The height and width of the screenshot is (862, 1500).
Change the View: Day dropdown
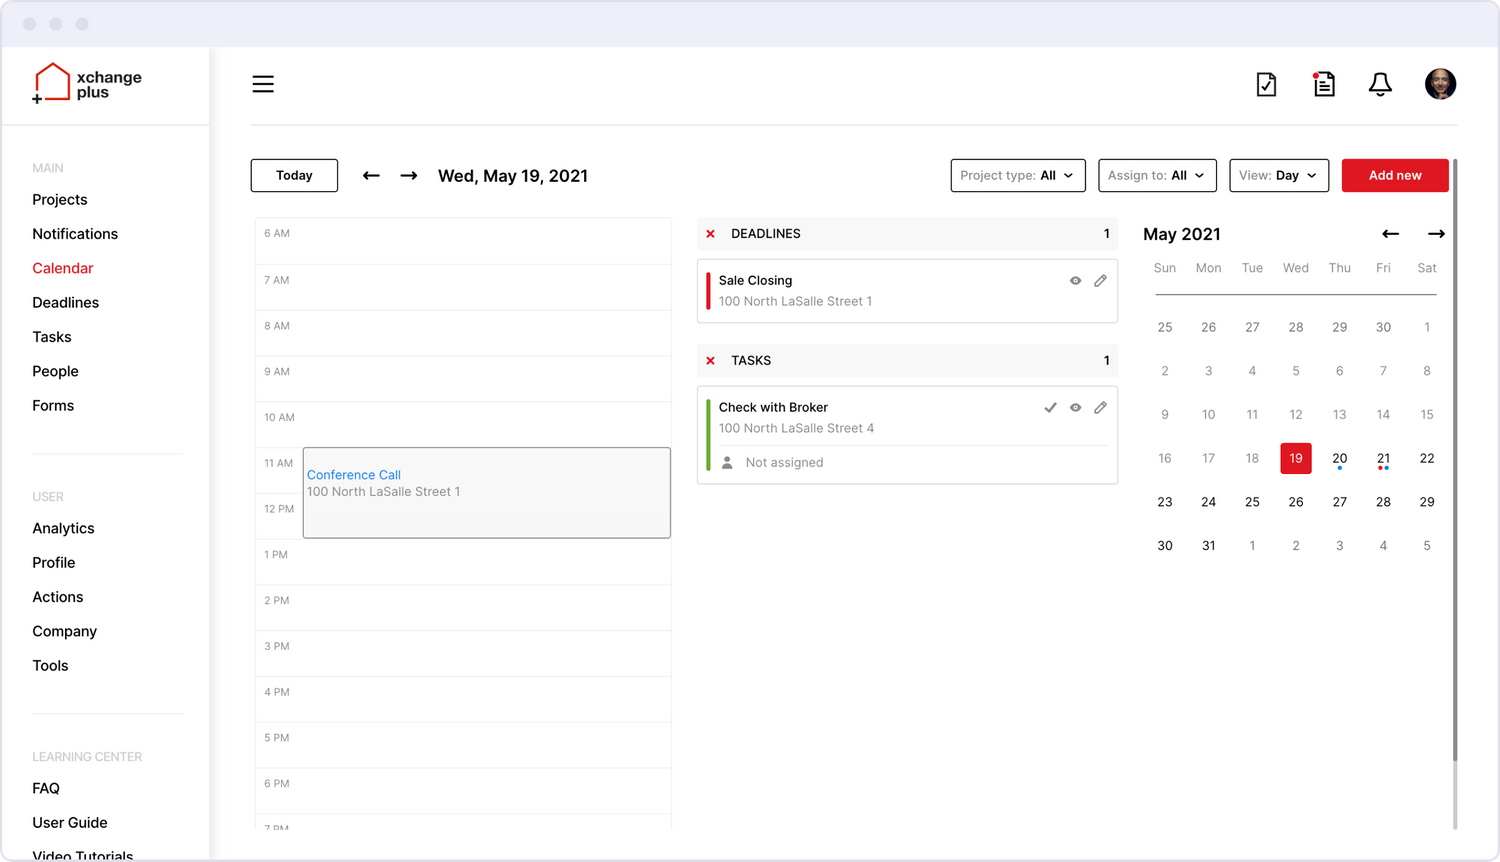pos(1279,176)
